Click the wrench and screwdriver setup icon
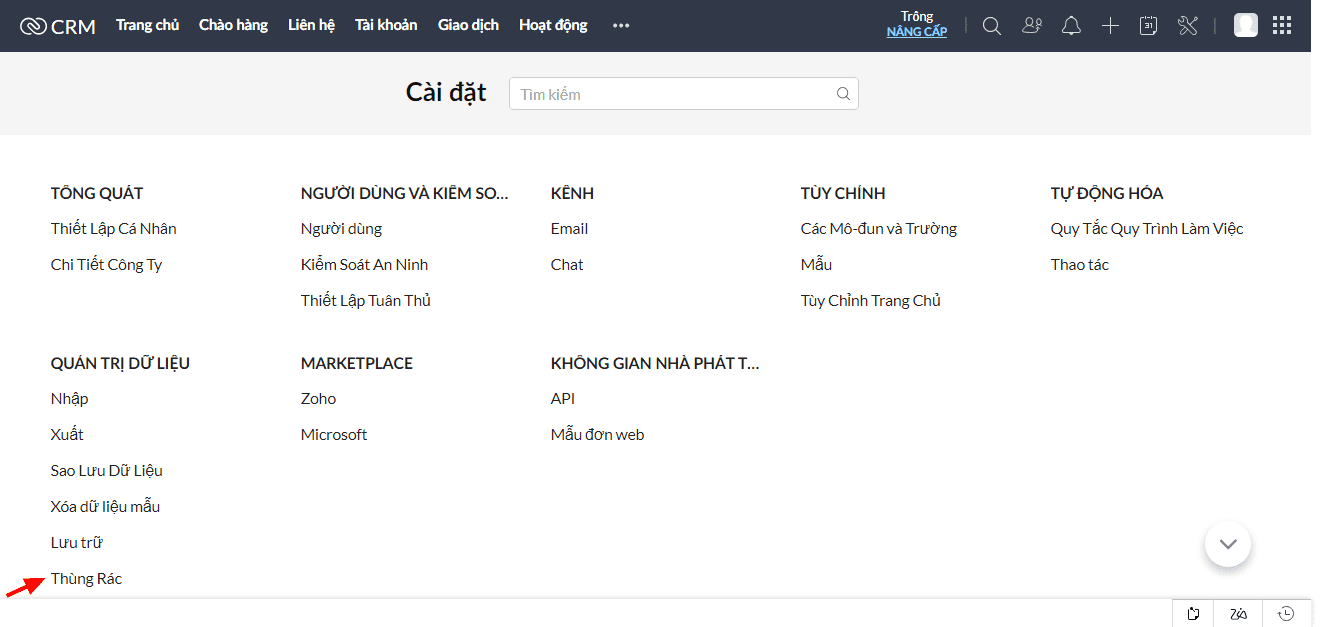This screenshot has width=1326, height=627. pos(1188,26)
